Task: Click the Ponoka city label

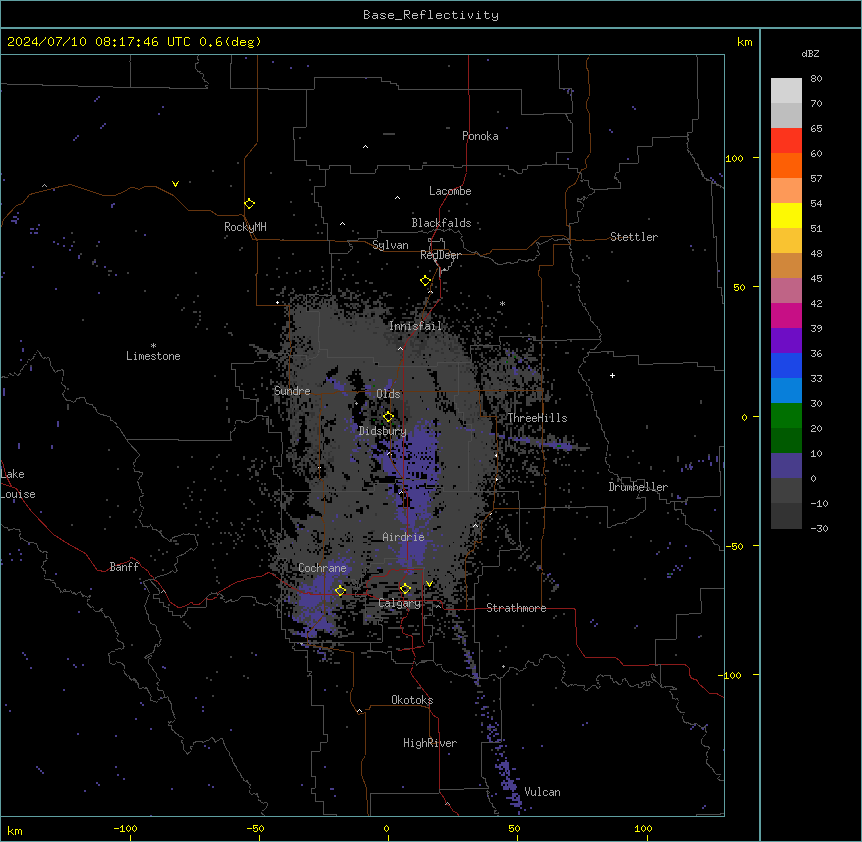Action: (x=480, y=136)
